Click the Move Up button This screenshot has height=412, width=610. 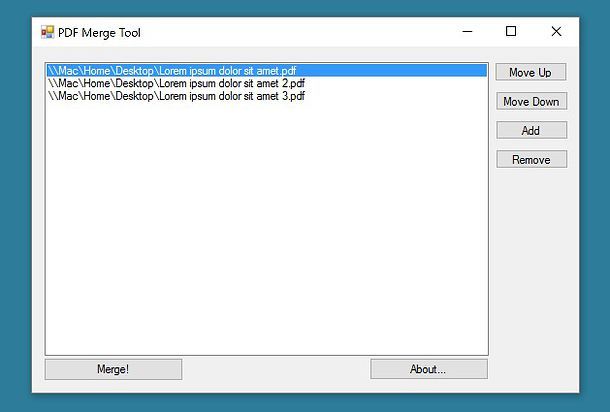[531, 72]
